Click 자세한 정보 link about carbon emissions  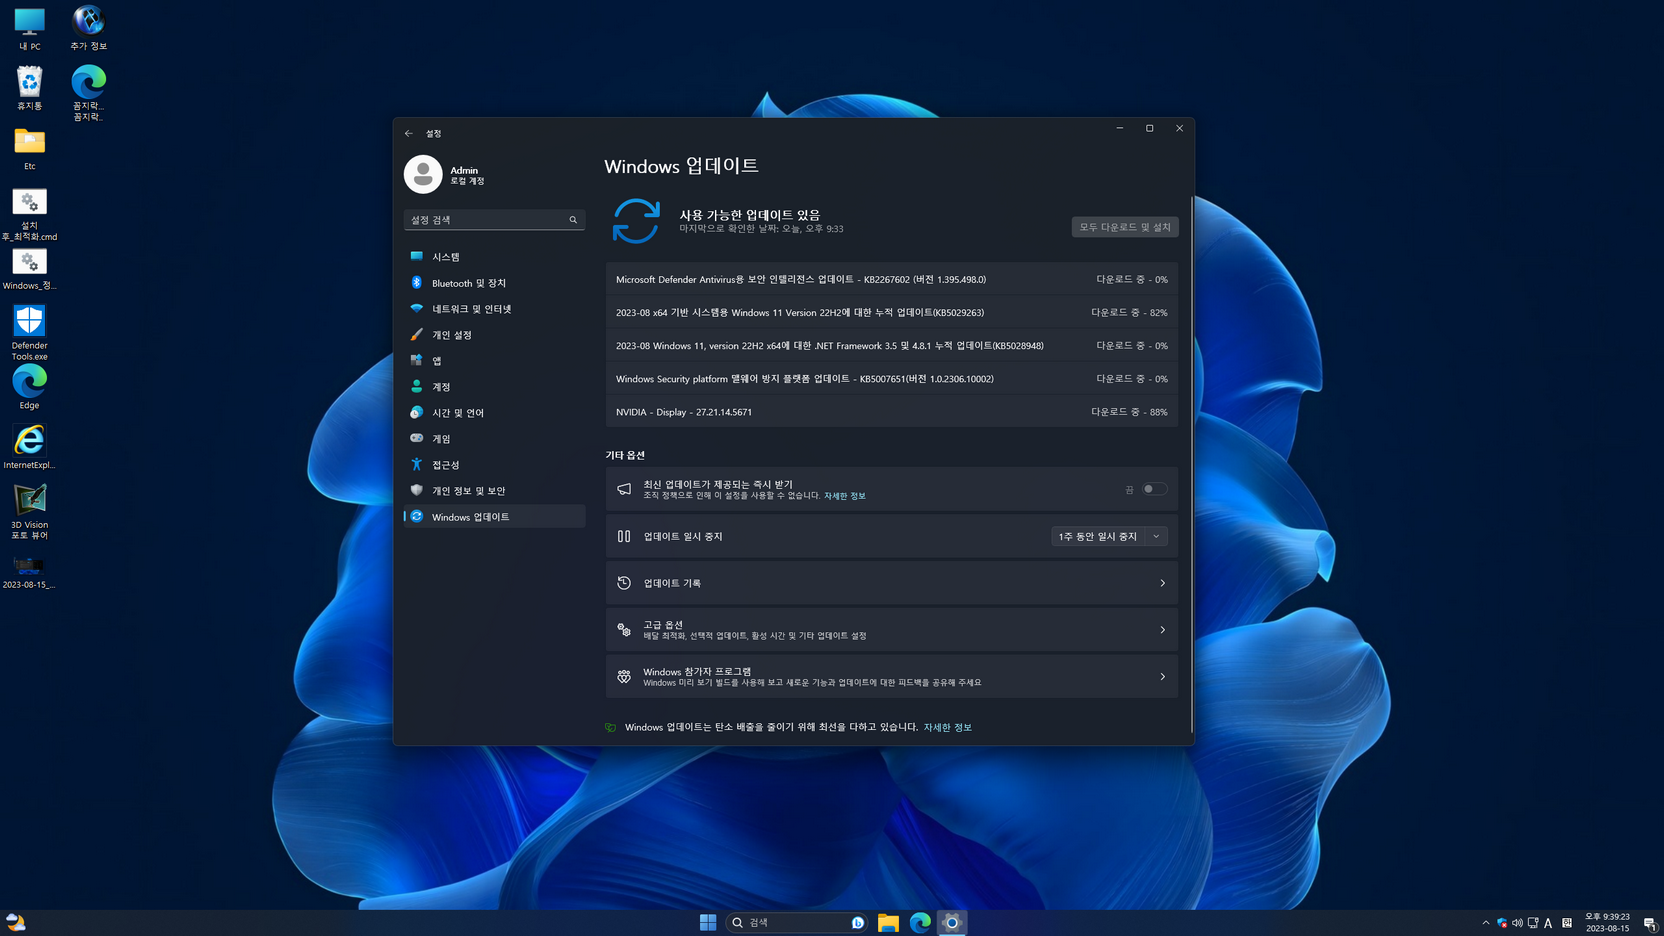click(947, 727)
